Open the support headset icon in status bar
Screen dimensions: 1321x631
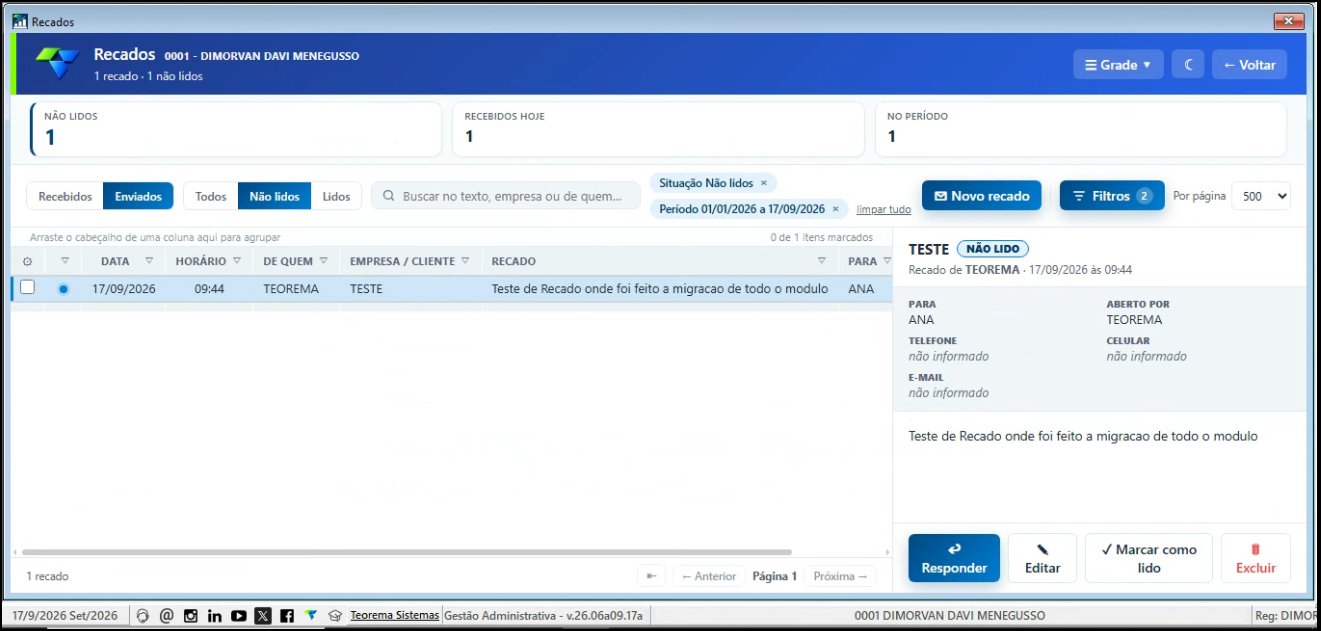click(x=143, y=616)
